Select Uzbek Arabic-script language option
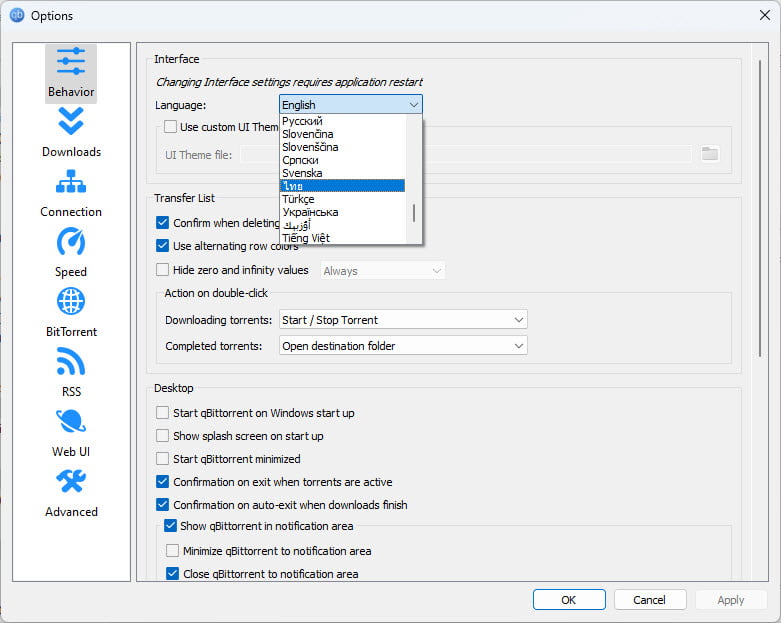This screenshot has height=623, width=781. (x=343, y=225)
